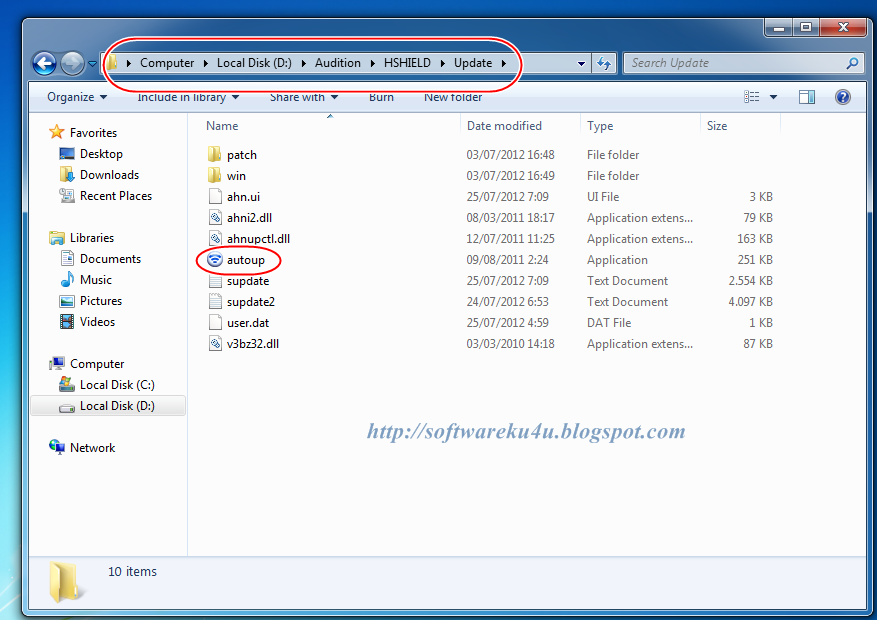Click the Forward navigation arrow button
The height and width of the screenshot is (620, 877).
click(72, 63)
